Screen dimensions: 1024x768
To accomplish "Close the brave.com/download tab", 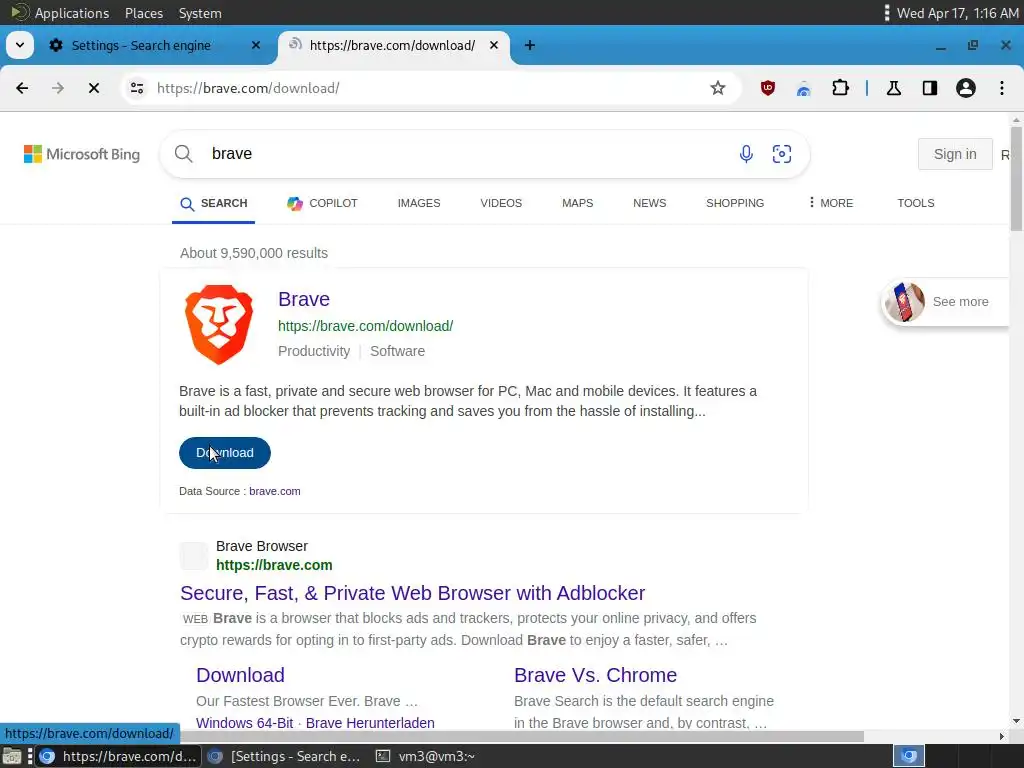I will tap(494, 45).
